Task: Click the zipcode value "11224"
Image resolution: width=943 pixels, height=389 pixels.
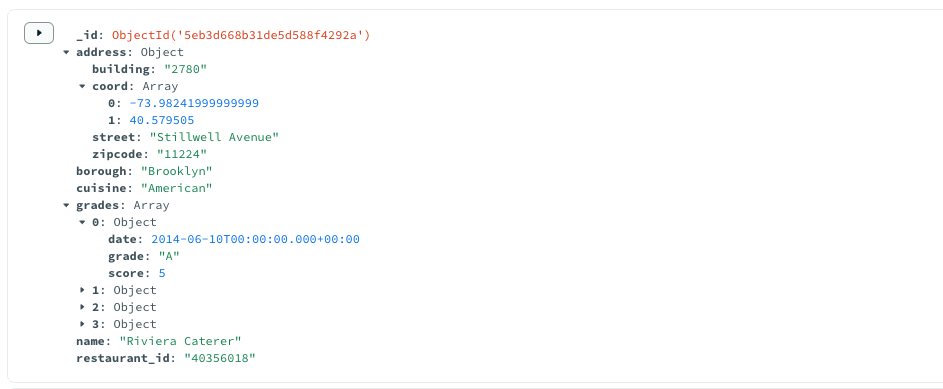Action: click(x=182, y=154)
